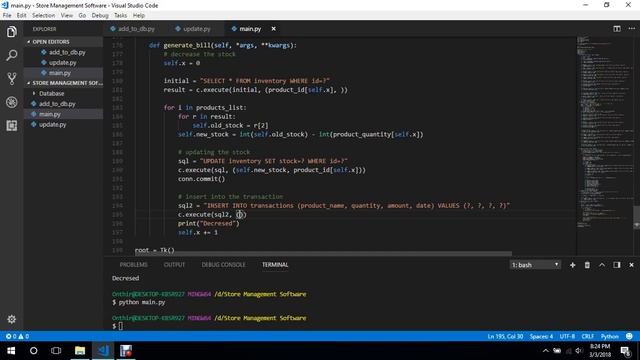Image resolution: width=640 pixels, height=360 pixels.
Task: Open add_to_db.py under Open Editors
Action: [63, 52]
